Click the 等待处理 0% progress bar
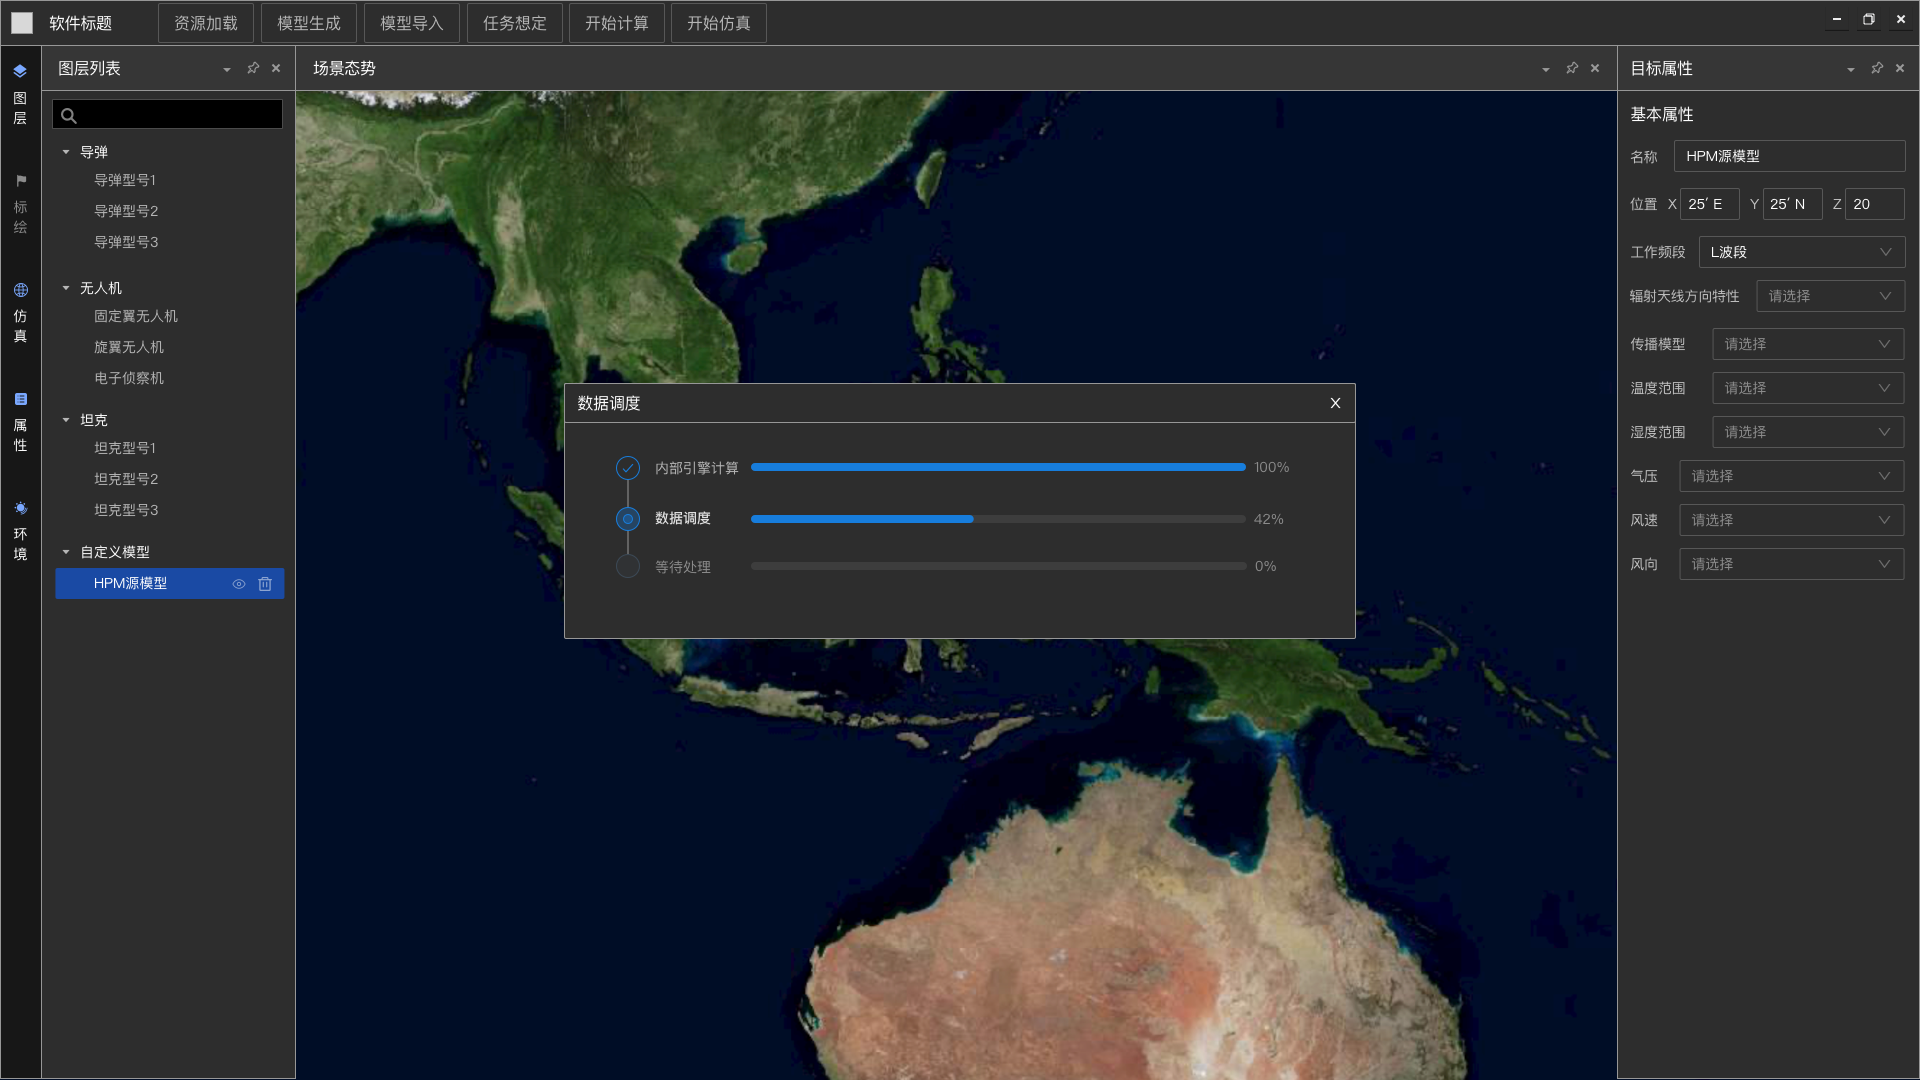Viewport: 1920px width, 1080px height. [998, 566]
